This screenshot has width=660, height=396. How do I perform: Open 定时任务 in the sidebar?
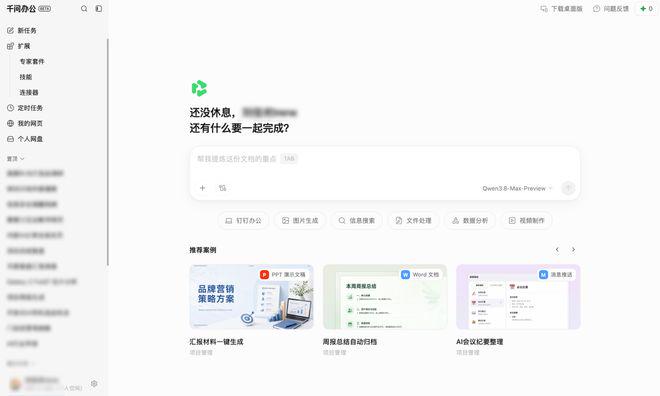[25, 108]
